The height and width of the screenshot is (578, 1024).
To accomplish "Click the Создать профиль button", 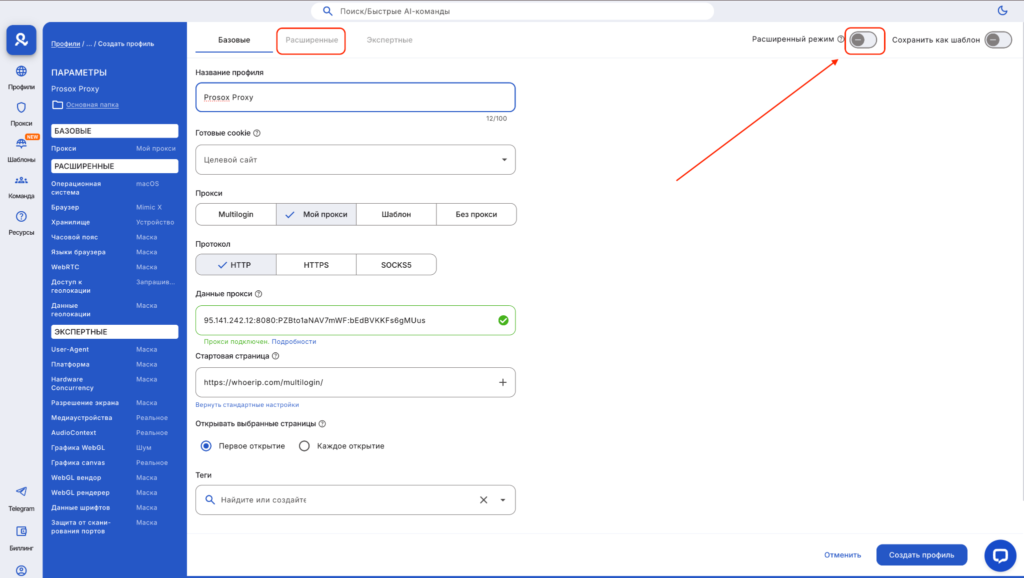I will click(921, 555).
